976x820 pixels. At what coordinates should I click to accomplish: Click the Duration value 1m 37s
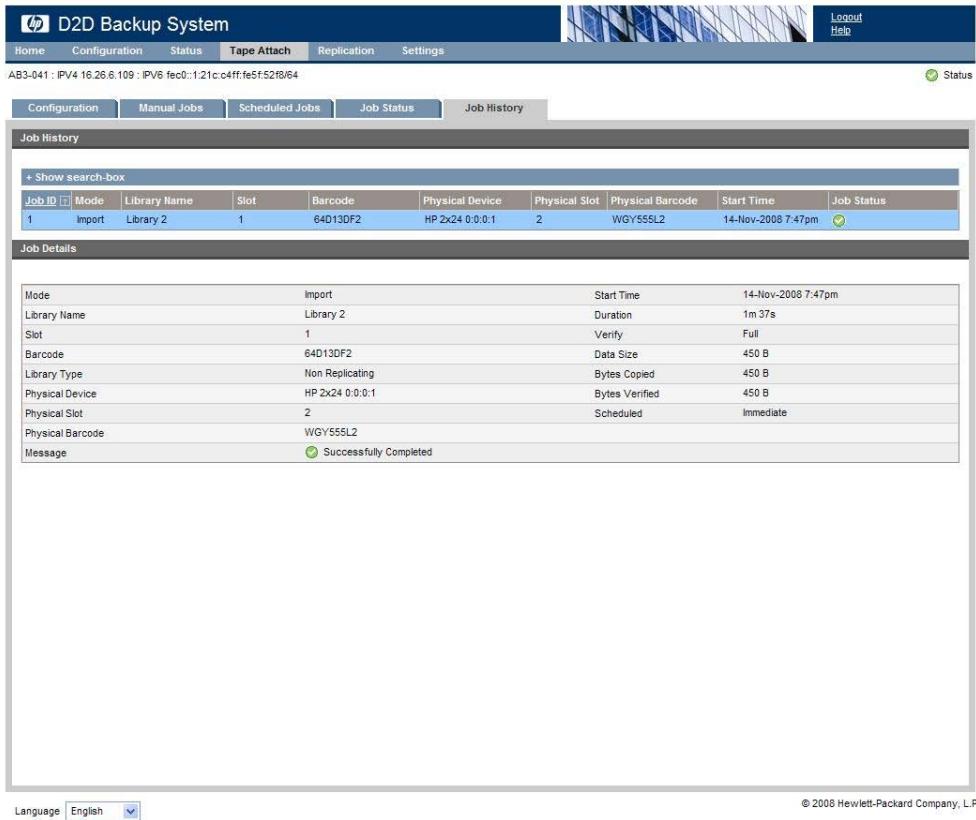[759, 314]
